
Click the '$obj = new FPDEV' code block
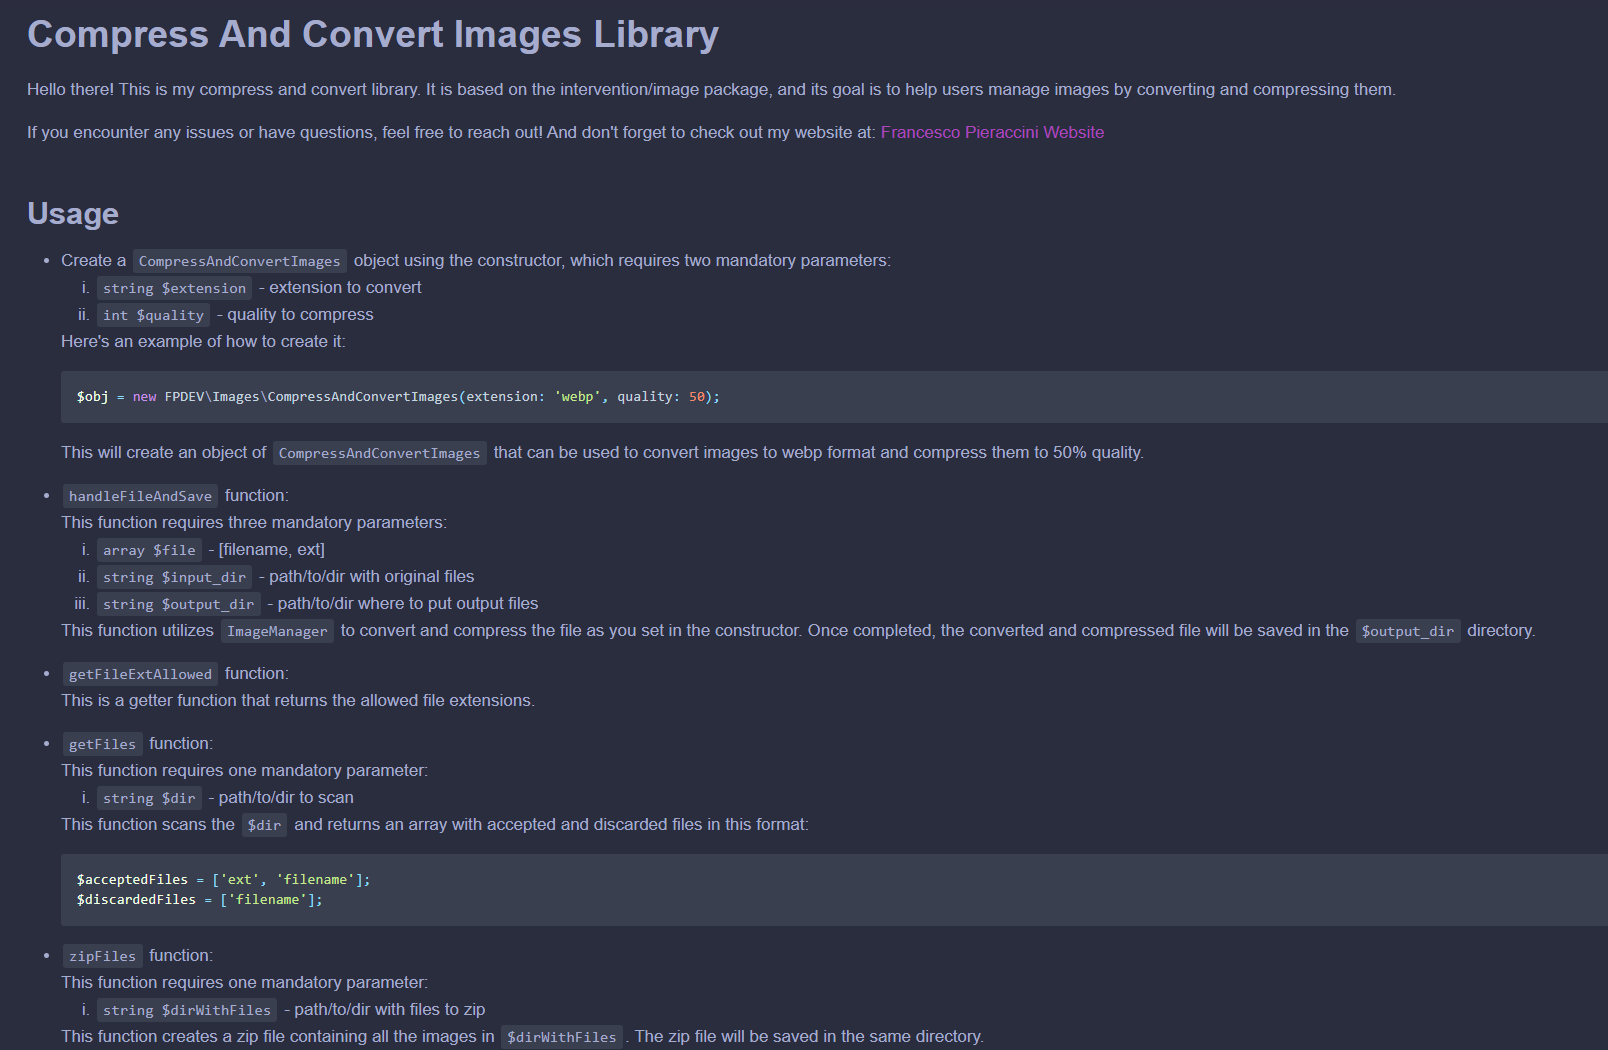[x=834, y=397]
